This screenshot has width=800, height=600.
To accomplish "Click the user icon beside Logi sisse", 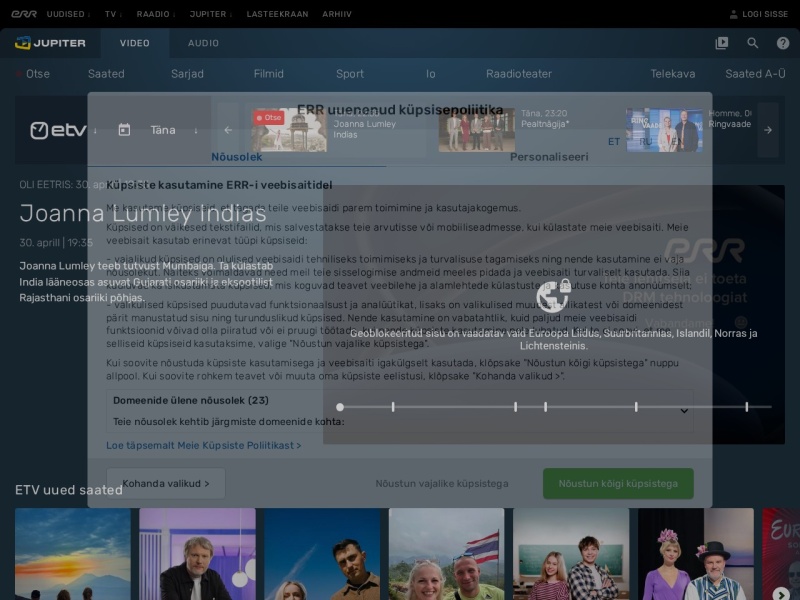I will pos(733,14).
